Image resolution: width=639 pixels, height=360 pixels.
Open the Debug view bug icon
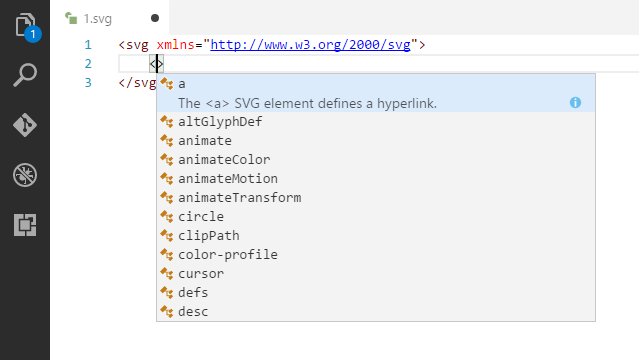(25, 175)
